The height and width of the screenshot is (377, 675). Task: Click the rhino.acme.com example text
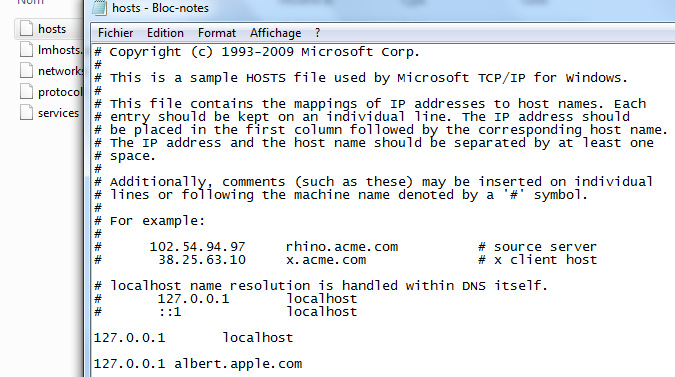[x=342, y=247]
